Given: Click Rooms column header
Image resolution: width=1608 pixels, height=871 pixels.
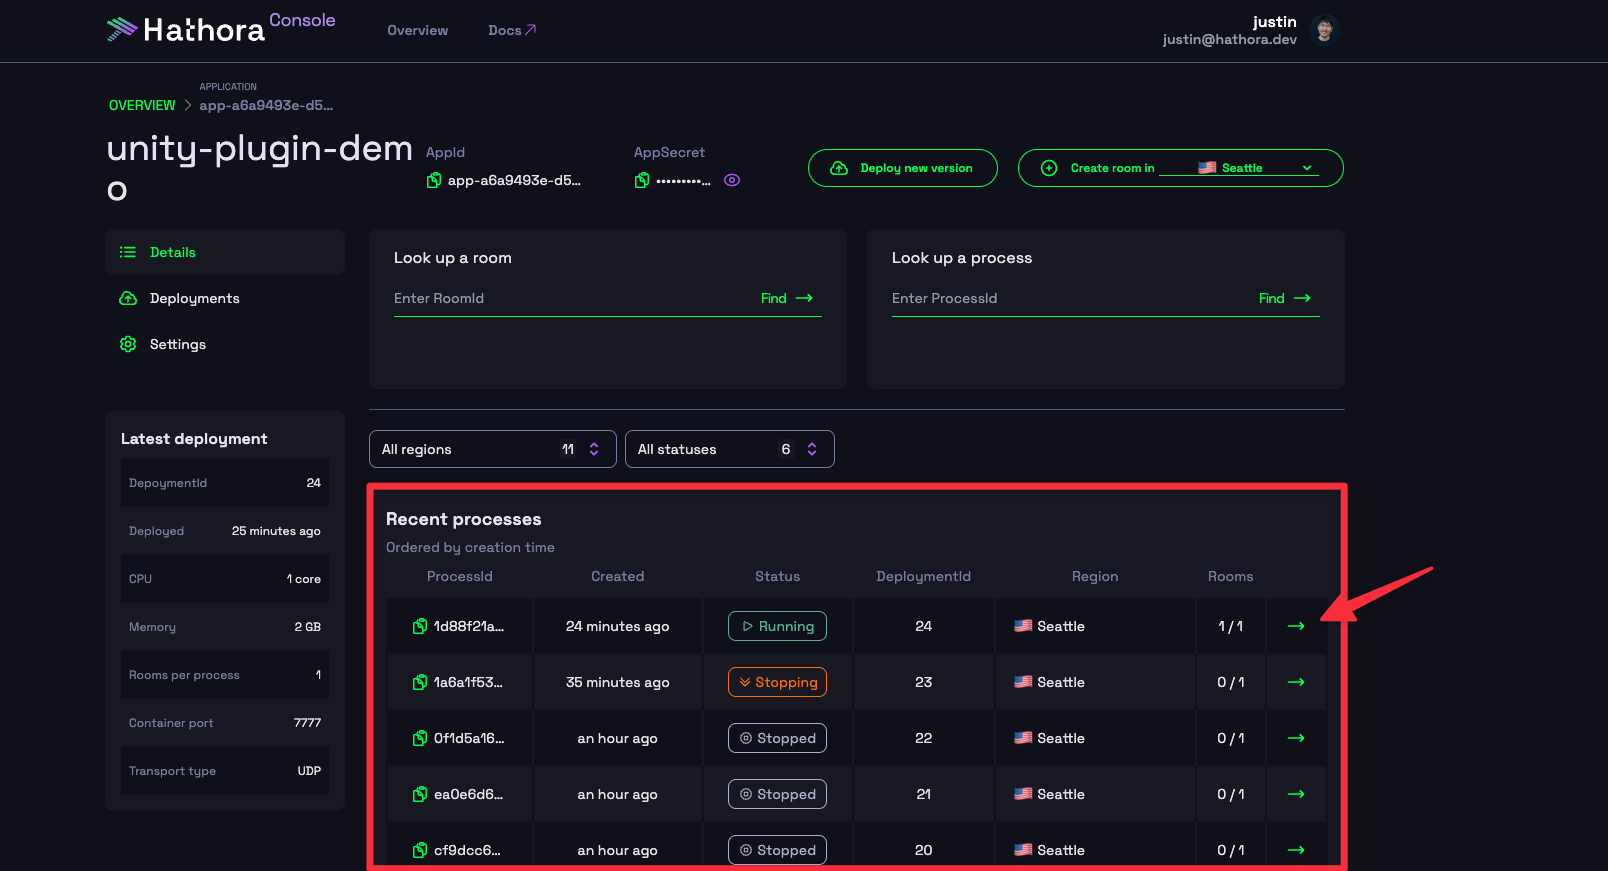Looking at the screenshot, I should [1230, 576].
